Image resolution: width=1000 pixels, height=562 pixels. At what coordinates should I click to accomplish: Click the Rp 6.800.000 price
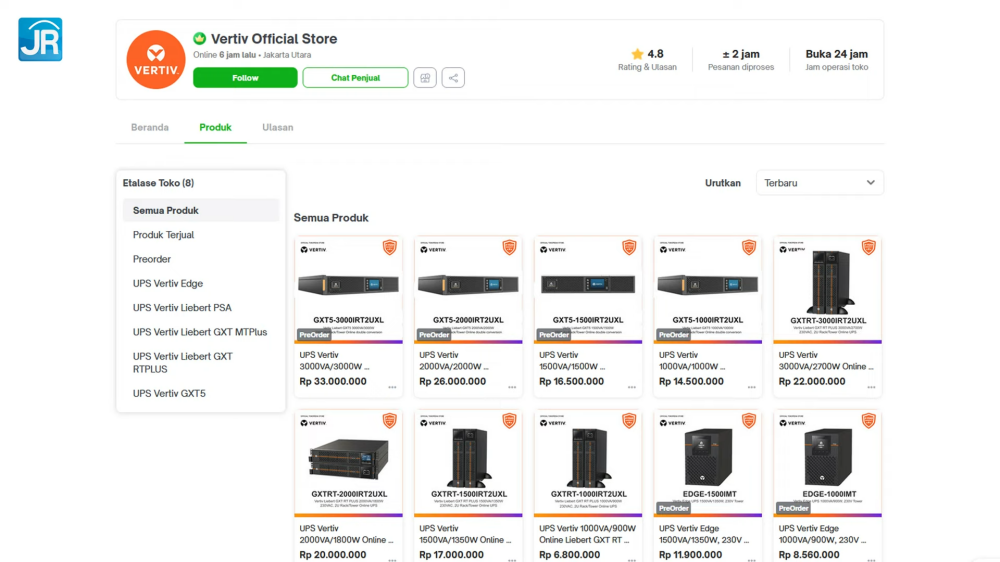pos(570,555)
